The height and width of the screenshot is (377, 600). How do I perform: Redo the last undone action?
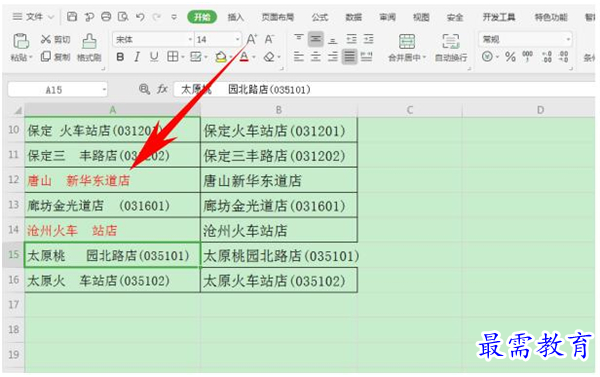tap(157, 17)
